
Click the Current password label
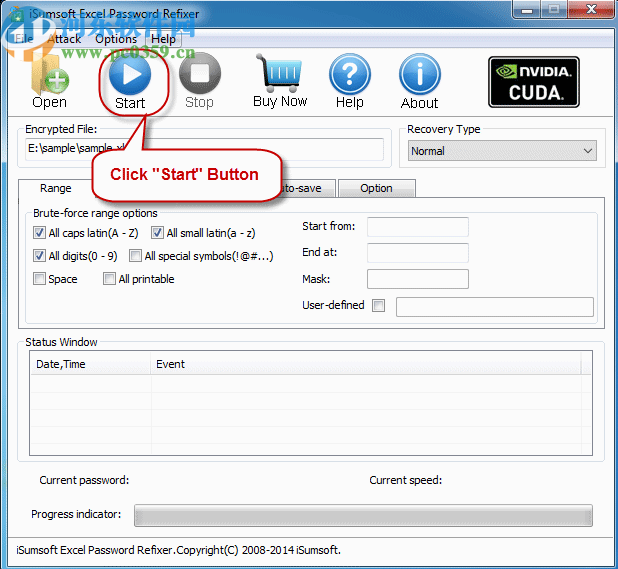tap(84, 480)
